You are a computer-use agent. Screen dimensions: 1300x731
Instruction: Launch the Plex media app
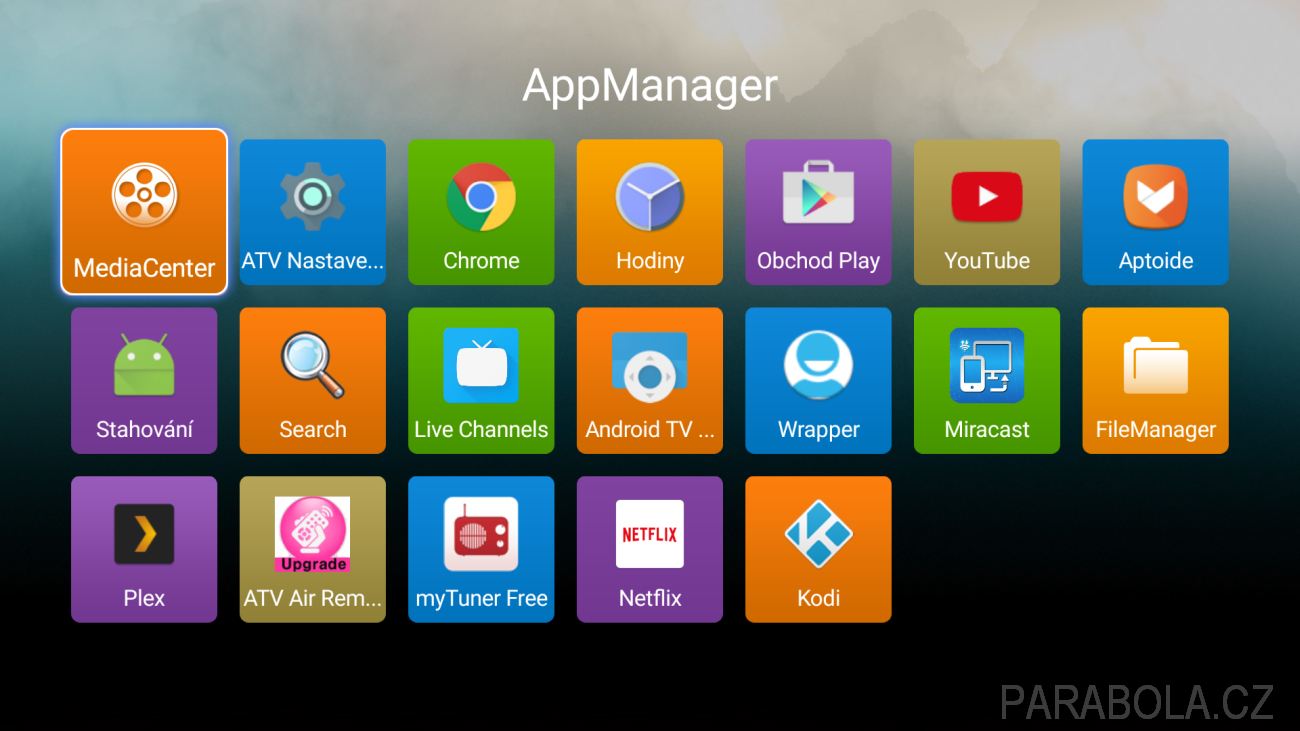144,549
